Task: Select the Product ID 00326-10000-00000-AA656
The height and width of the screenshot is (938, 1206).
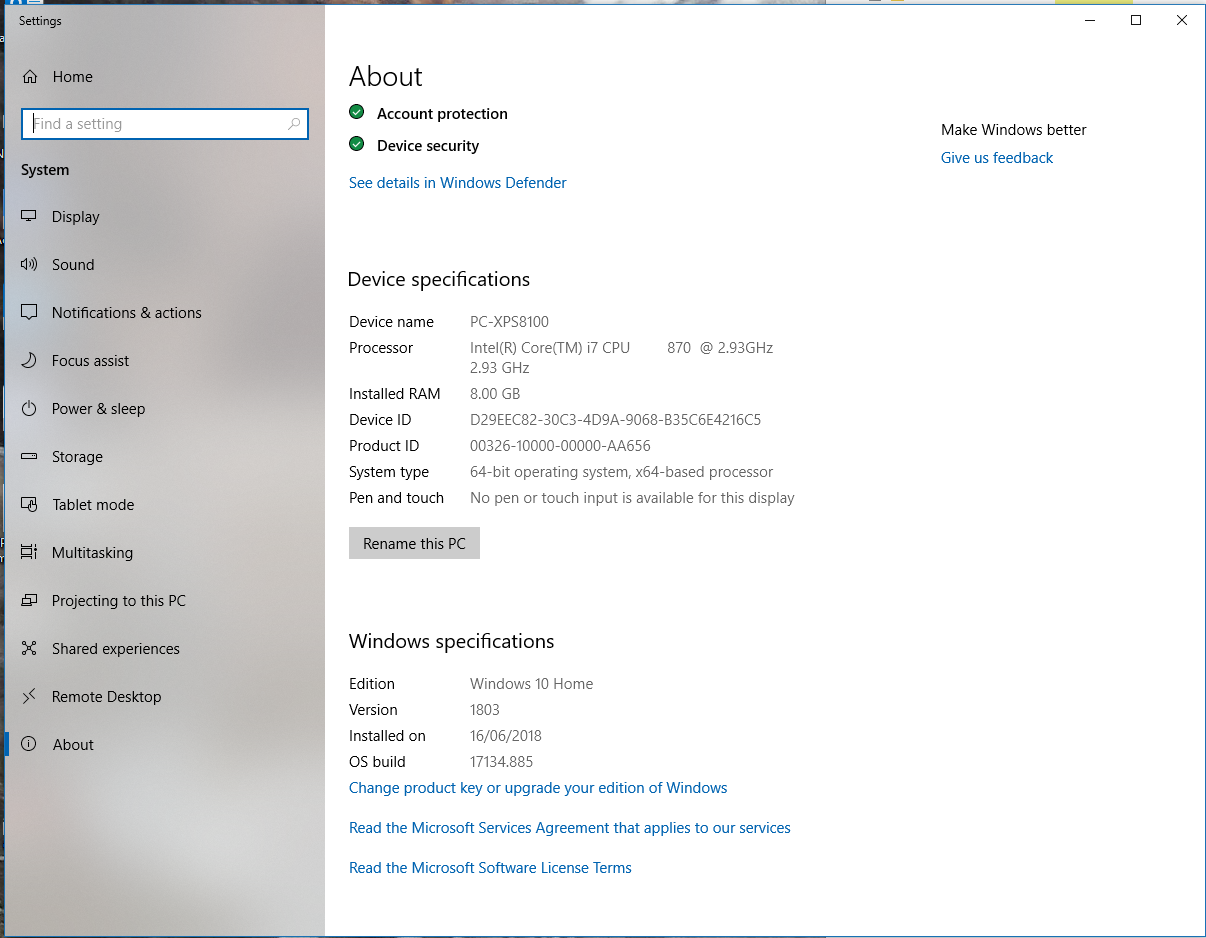Action: pos(560,446)
